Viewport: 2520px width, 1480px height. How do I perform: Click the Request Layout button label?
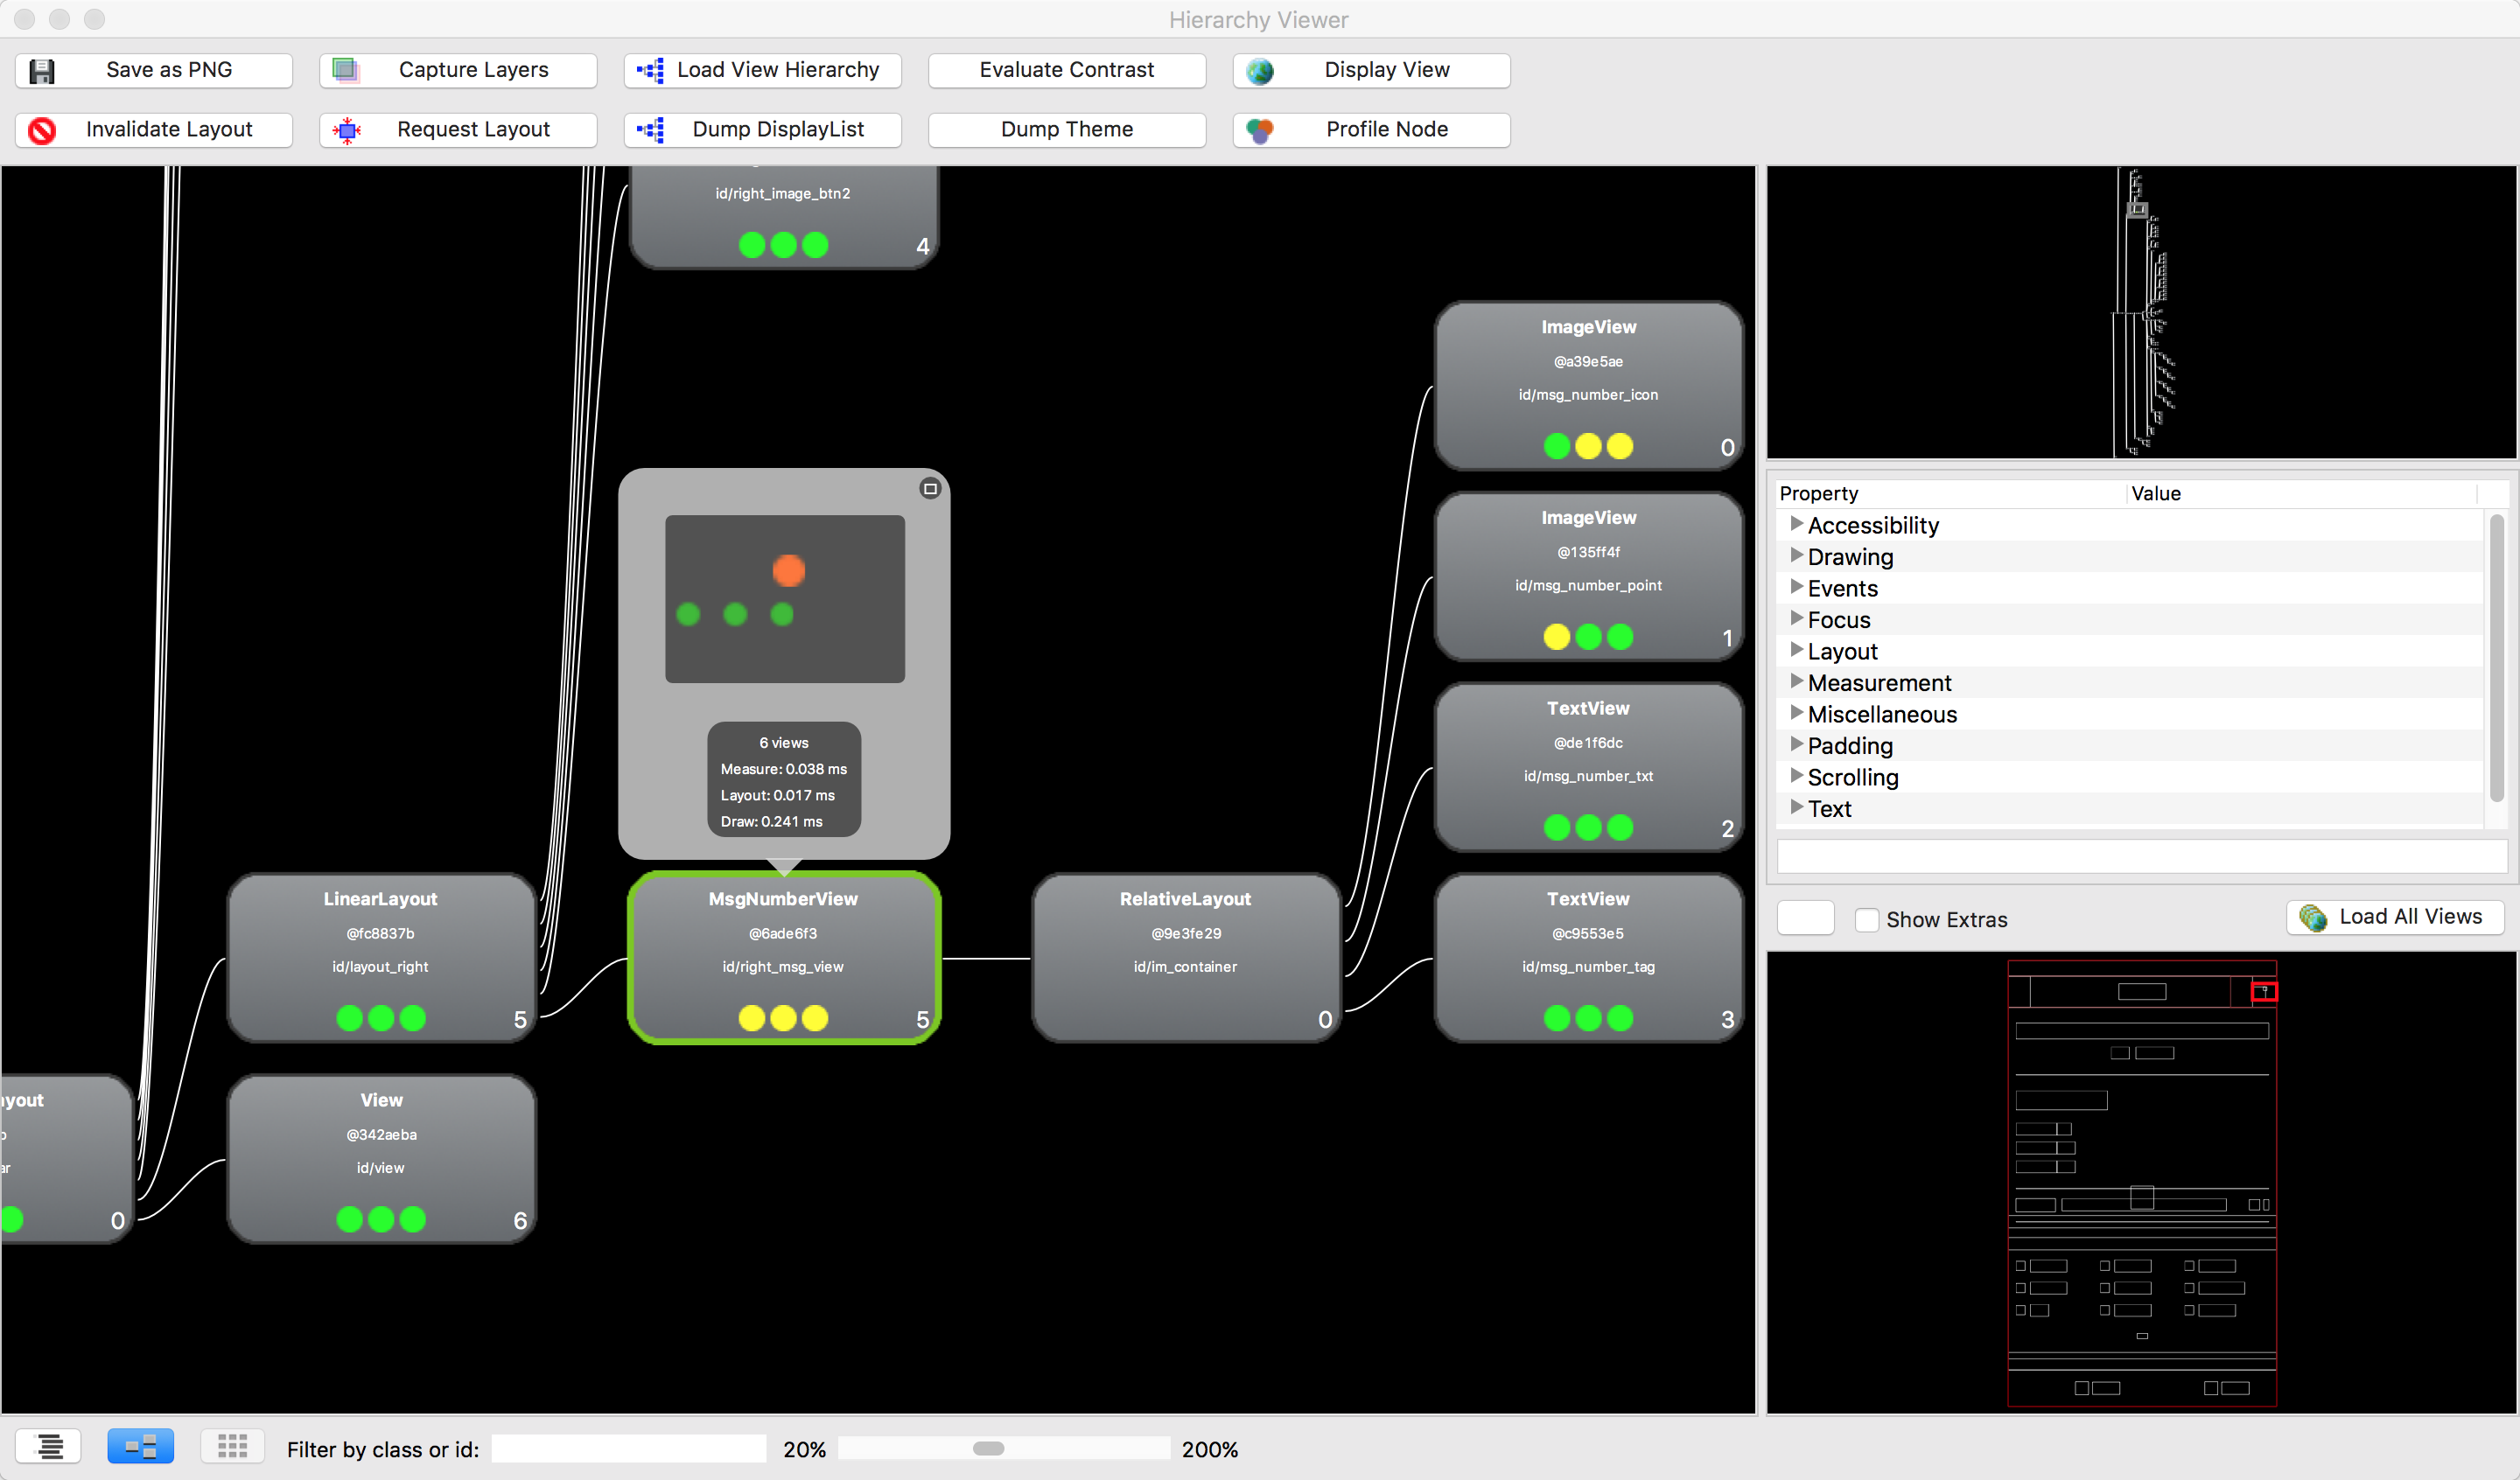tap(474, 130)
